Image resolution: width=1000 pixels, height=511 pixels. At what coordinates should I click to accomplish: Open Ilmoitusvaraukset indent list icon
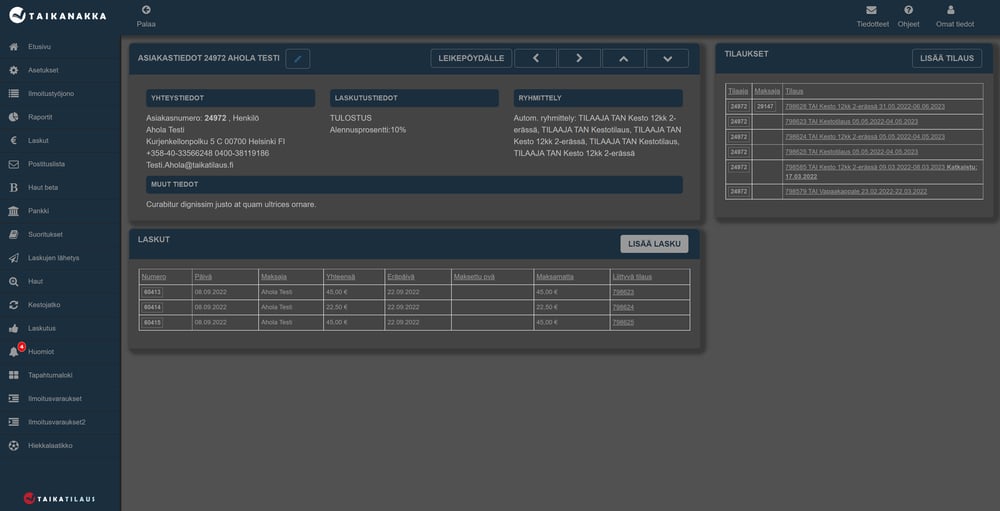coord(13,399)
